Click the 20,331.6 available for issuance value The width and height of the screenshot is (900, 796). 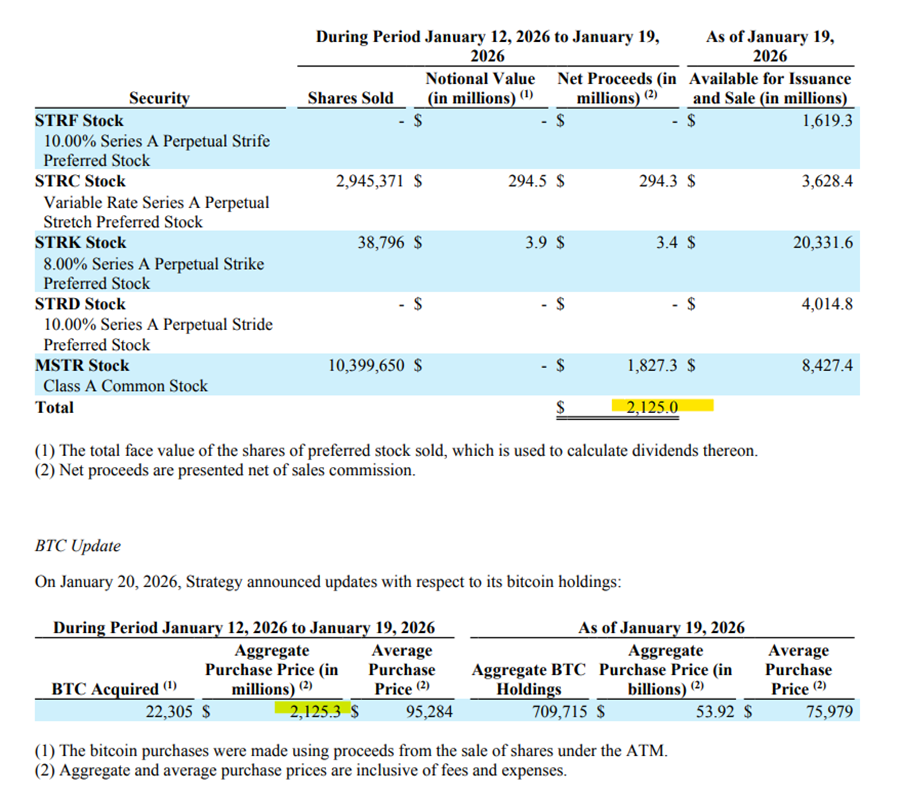click(822, 243)
